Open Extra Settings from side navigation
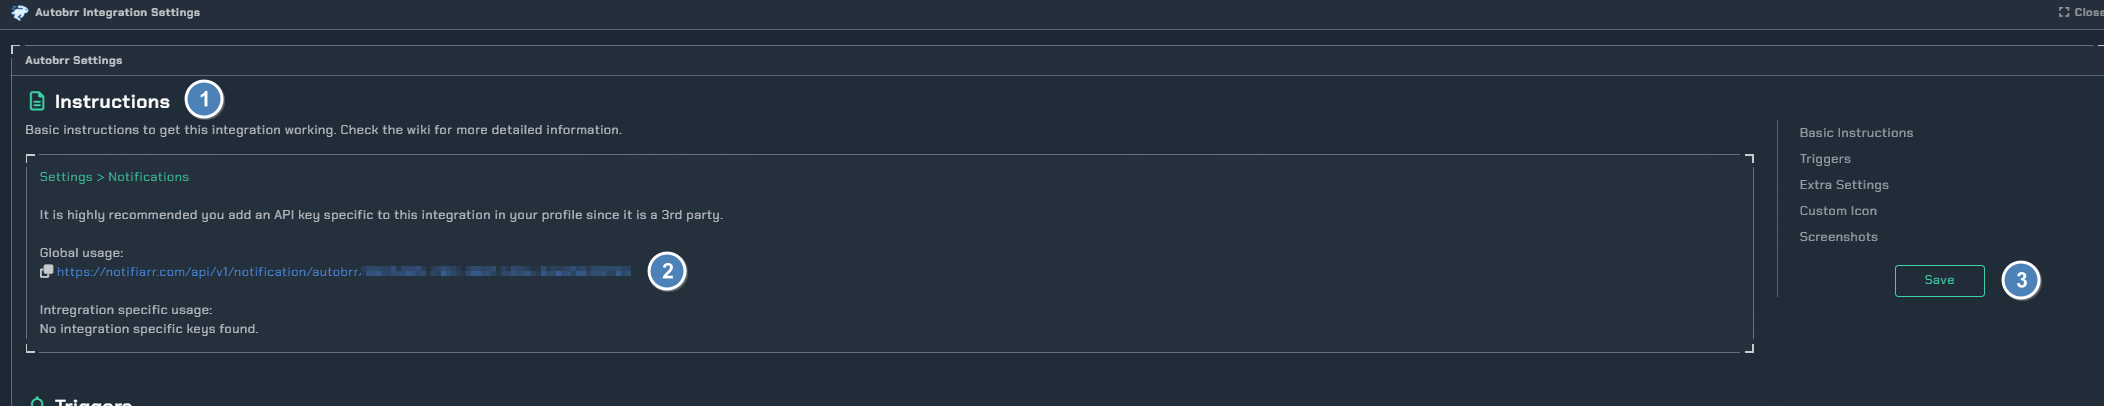 tap(1844, 184)
